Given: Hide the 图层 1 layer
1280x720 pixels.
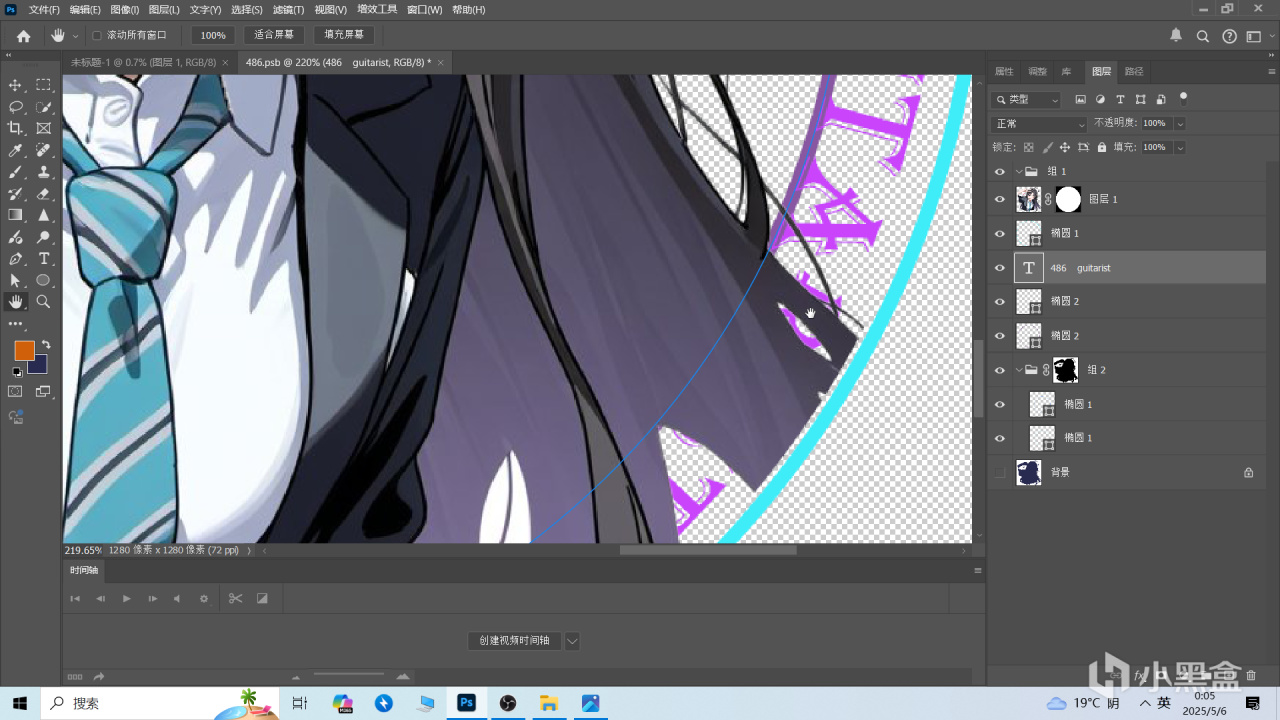Looking at the screenshot, I should [999, 199].
